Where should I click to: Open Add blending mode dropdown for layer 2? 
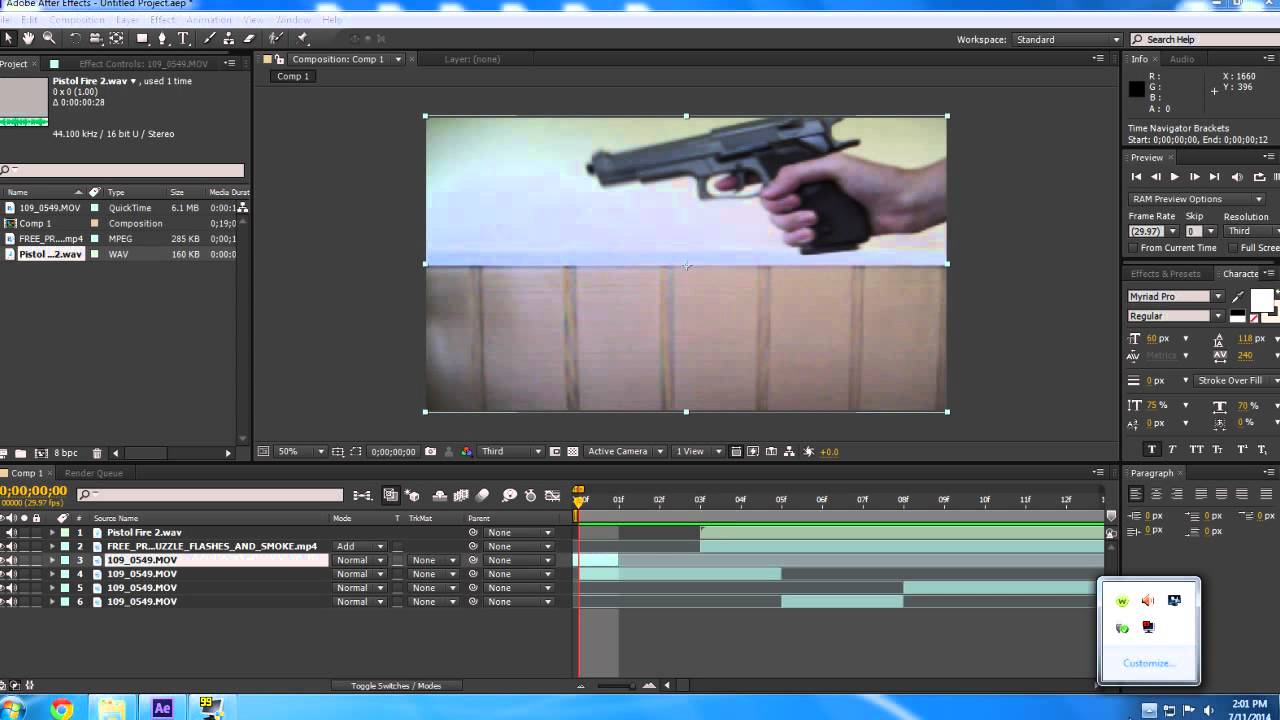click(x=360, y=546)
